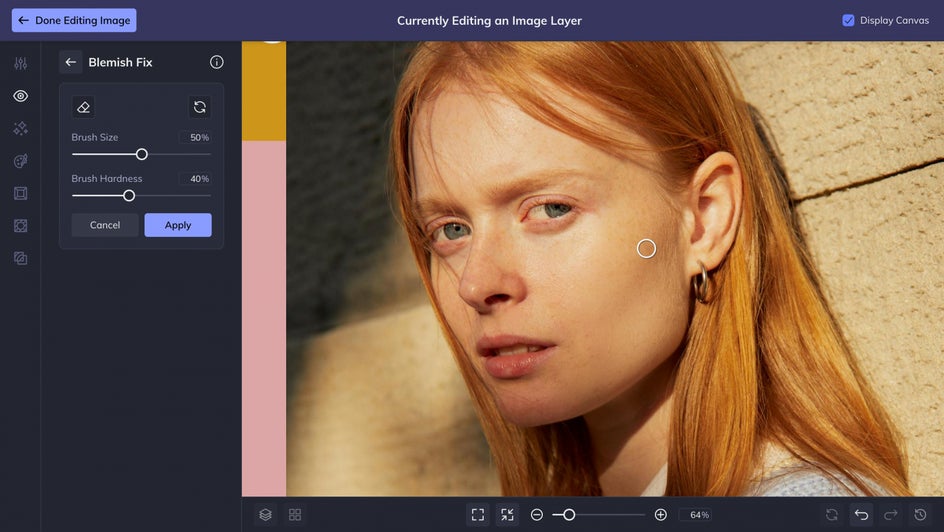Cancel the Blemish Fix edits
This screenshot has width=944, height=532.
105,225
